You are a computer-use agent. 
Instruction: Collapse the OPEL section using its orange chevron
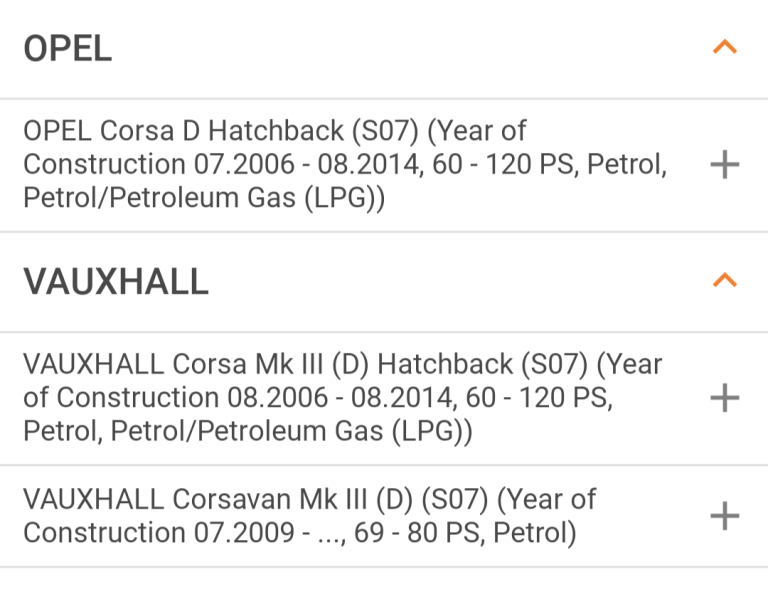tap(725, 48)
